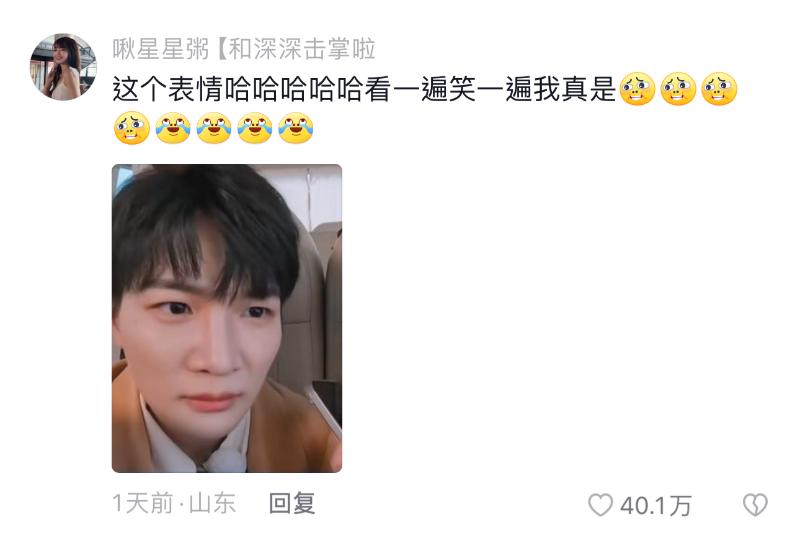Viewport: 800px width, 548px height.
Task: Open the commenter's profile avatar
Action: click(x=63, y=67)
